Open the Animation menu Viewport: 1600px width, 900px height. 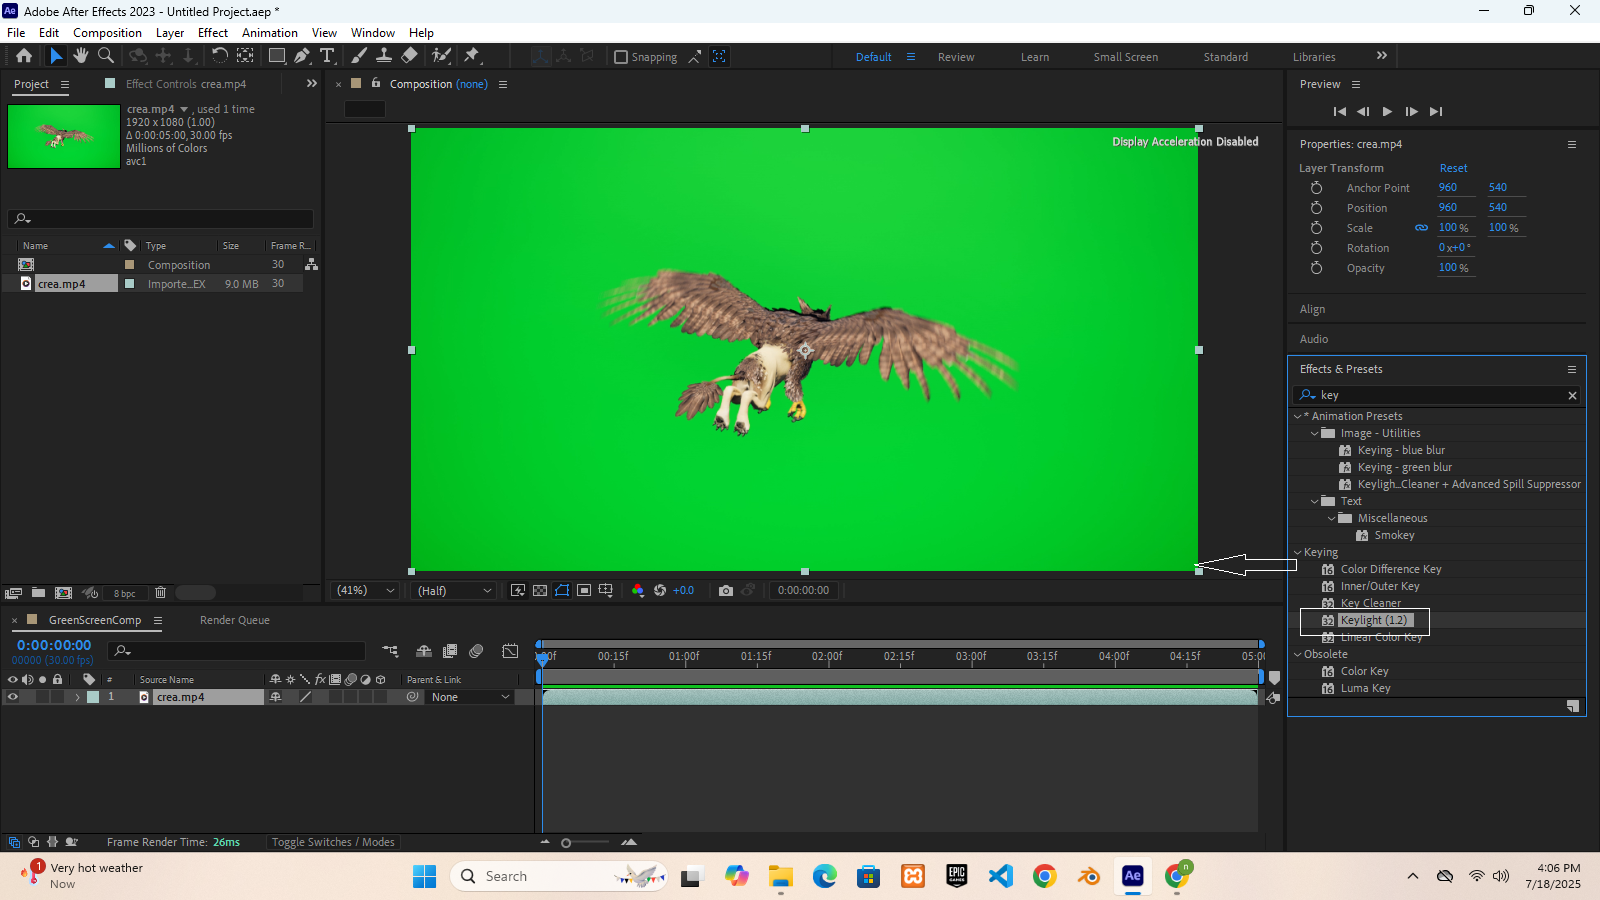pyautogui.click(x=270, y=32)
